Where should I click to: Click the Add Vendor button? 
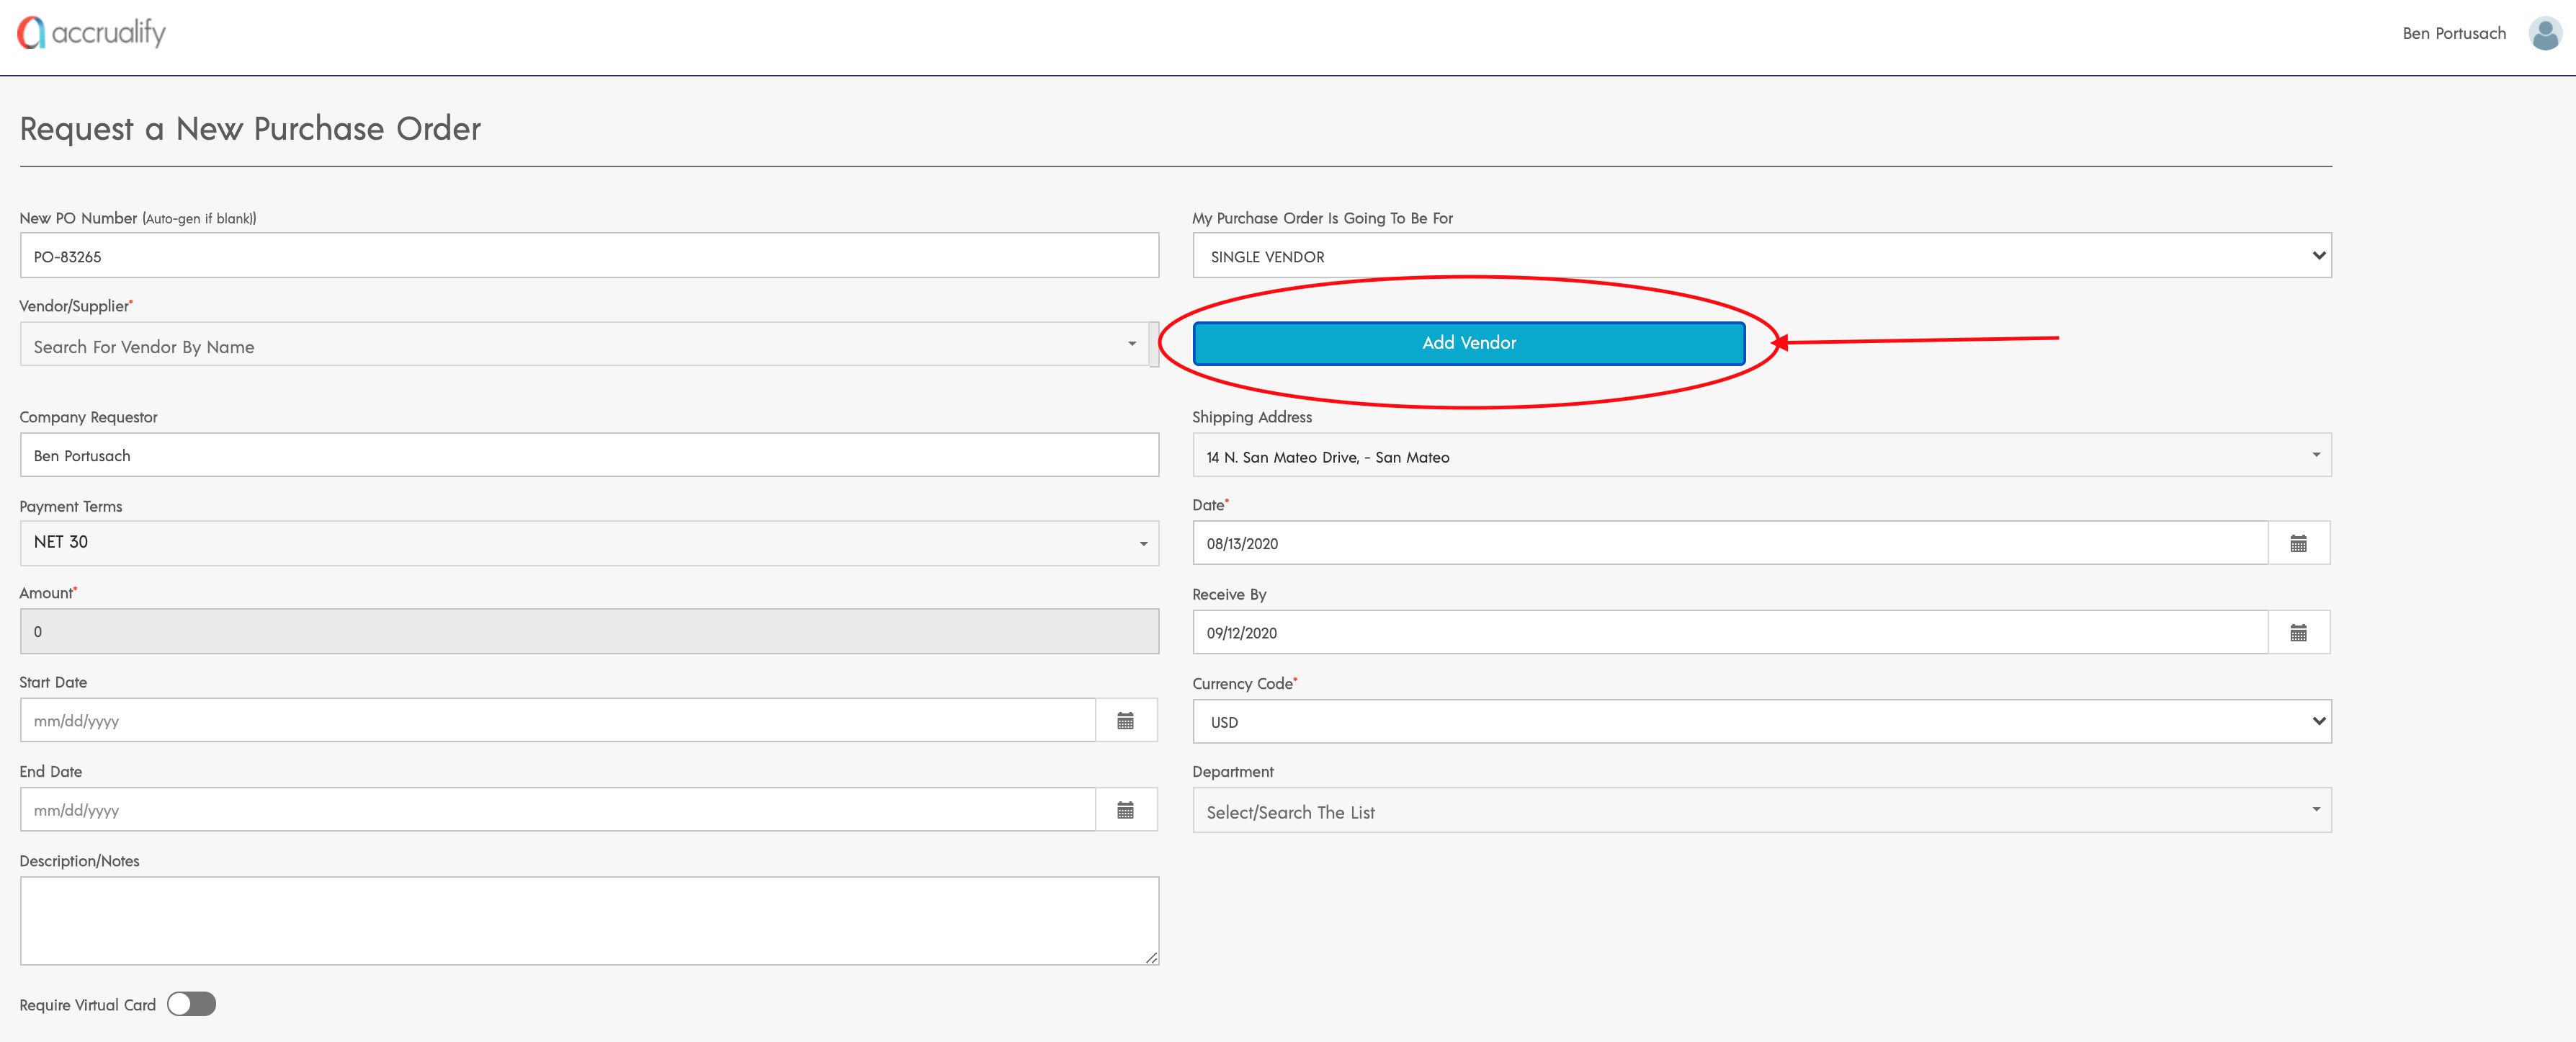coord(1468,343)
